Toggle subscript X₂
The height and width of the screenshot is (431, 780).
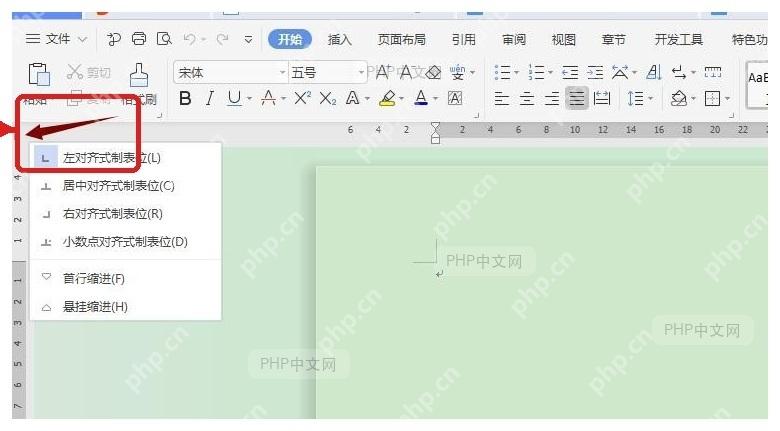point(327,99)
